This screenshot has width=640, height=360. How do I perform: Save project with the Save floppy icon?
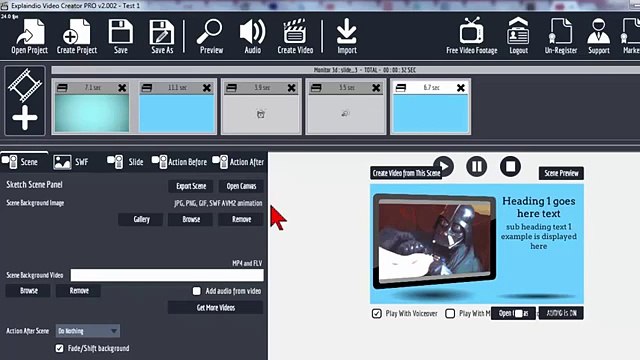pos(120,37)
